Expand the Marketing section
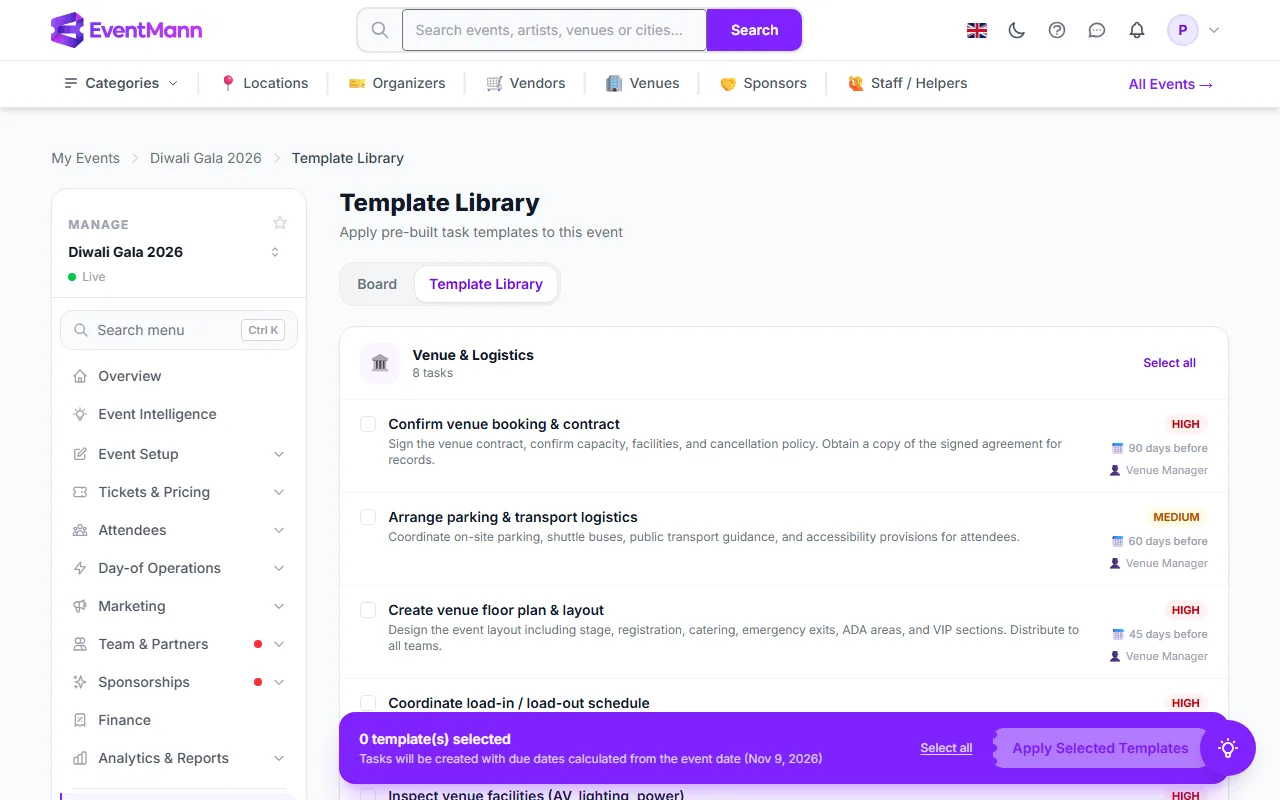 pos(179,606)
